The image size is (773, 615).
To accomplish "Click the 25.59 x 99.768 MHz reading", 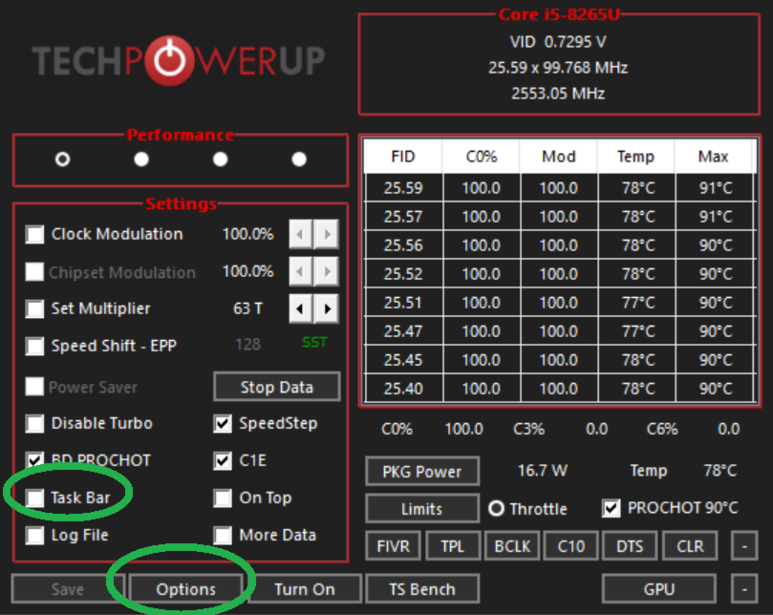I will [x=558, y=68].
